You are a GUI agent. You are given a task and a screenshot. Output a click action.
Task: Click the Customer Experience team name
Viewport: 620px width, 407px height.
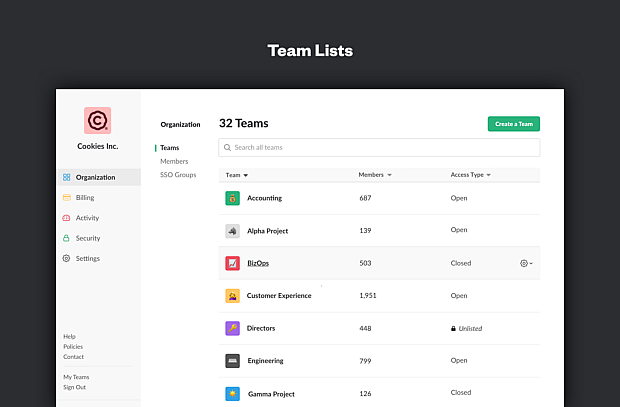point(279,296)
